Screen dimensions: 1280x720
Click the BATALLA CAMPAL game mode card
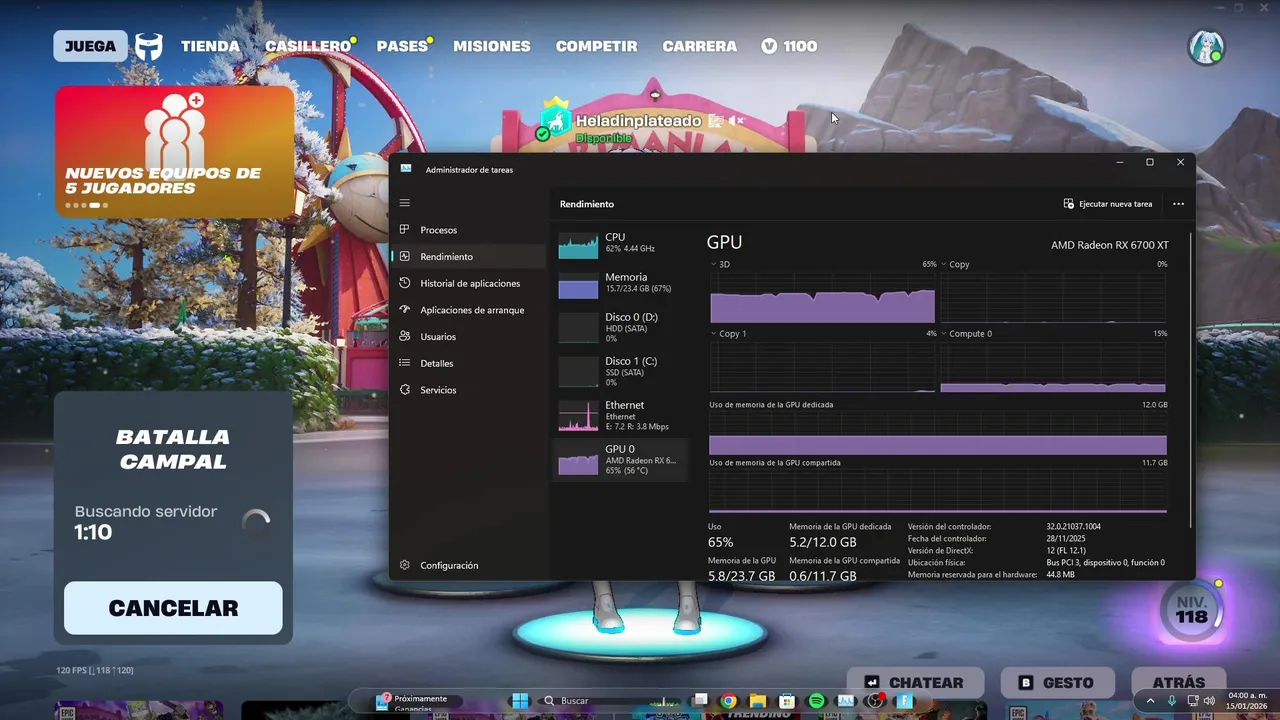point(173,450)
